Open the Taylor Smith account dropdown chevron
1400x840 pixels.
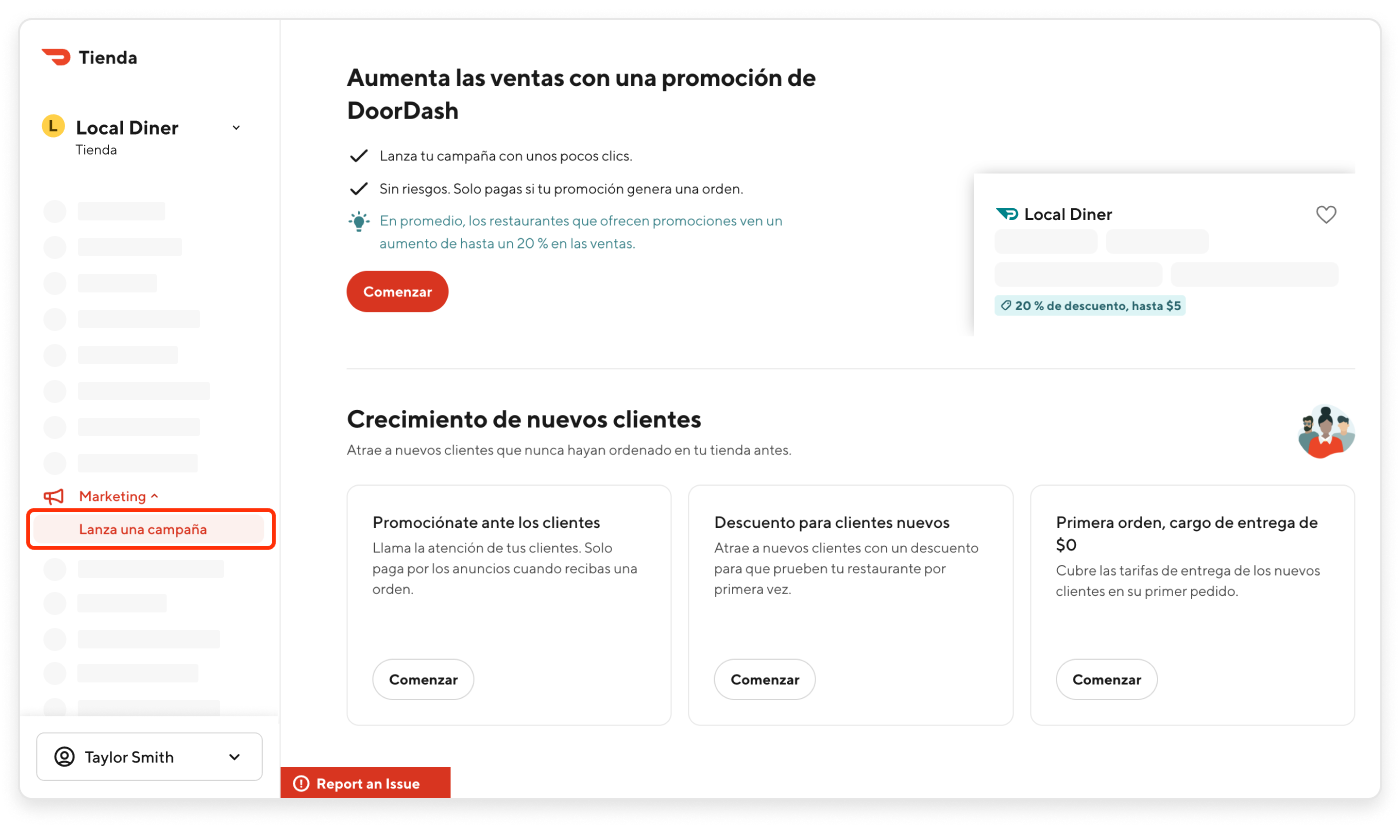pos(235,757)
